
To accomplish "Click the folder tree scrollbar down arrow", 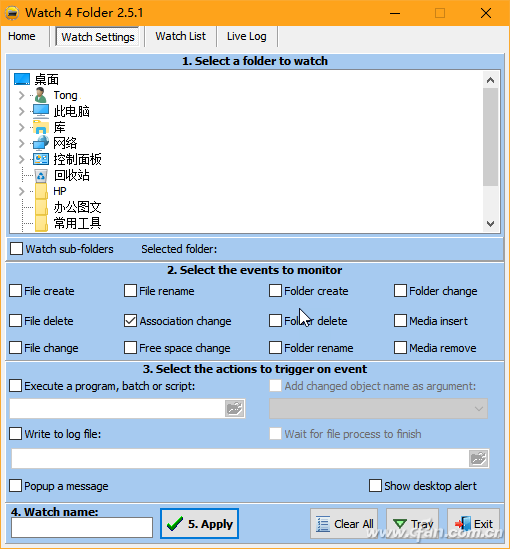I will click(490, 224).
